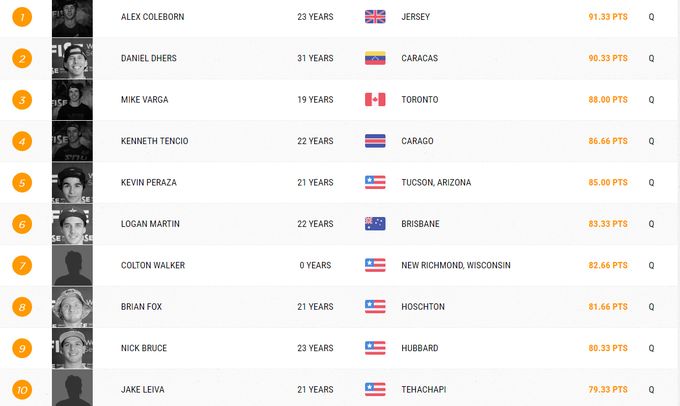Select the Alex Coleborn name
This screenshot has width=680, height=406.
point(152,17)
